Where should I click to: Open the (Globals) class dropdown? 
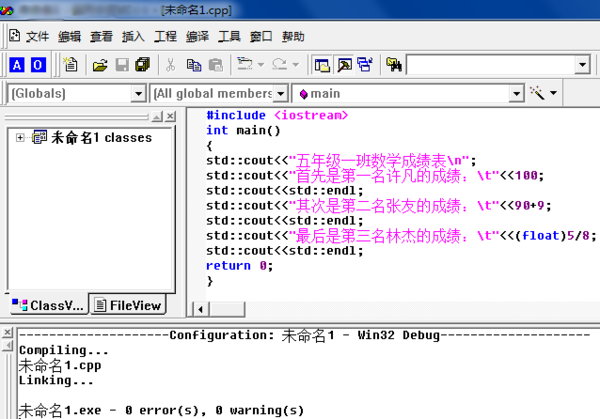pos(138,93)
